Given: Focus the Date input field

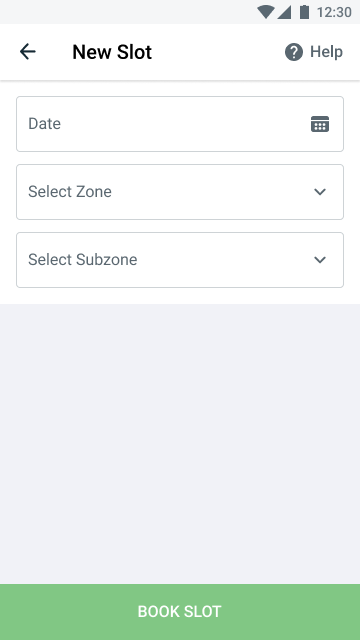Looking at the screenshot, I should [180, 124].
